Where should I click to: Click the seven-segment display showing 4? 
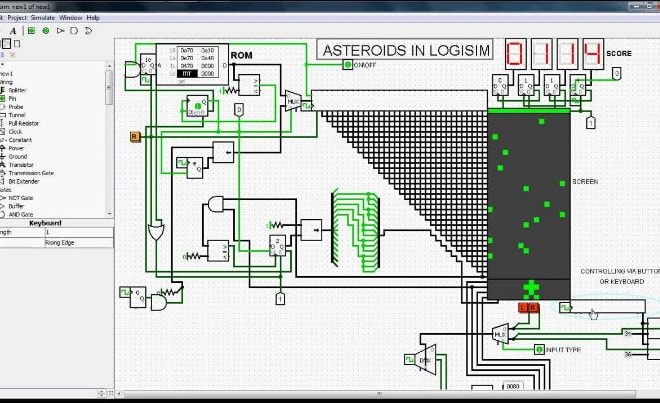pyautogui.click(x=593, y=54)
